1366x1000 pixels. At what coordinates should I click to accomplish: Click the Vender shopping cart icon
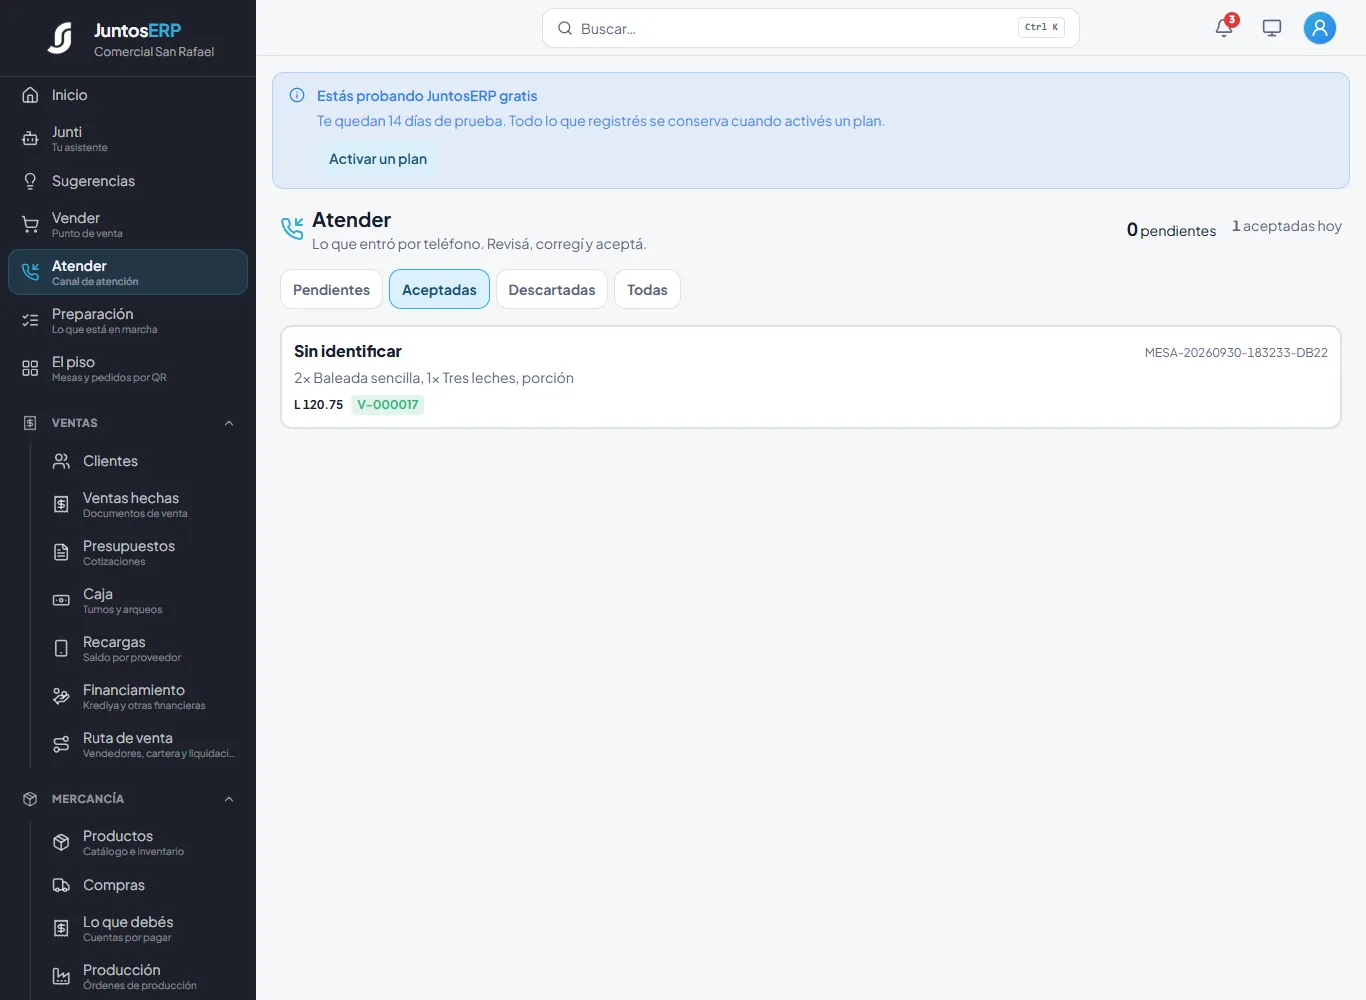(x=30, y=225)
